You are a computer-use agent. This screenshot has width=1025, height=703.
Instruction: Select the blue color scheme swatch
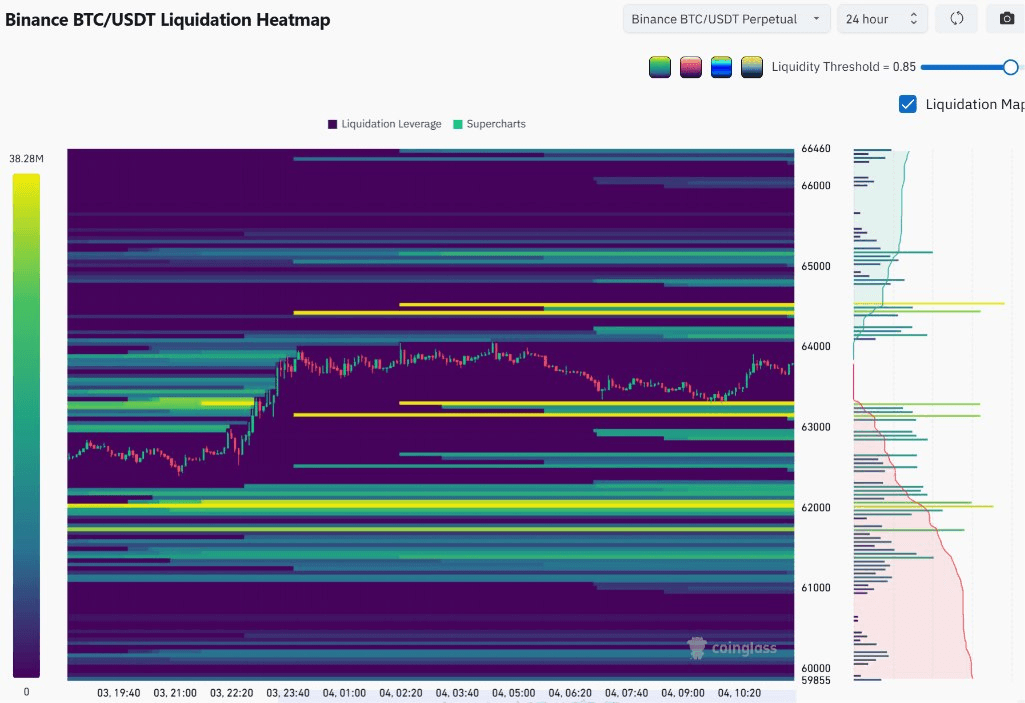[x=721, y=67]
